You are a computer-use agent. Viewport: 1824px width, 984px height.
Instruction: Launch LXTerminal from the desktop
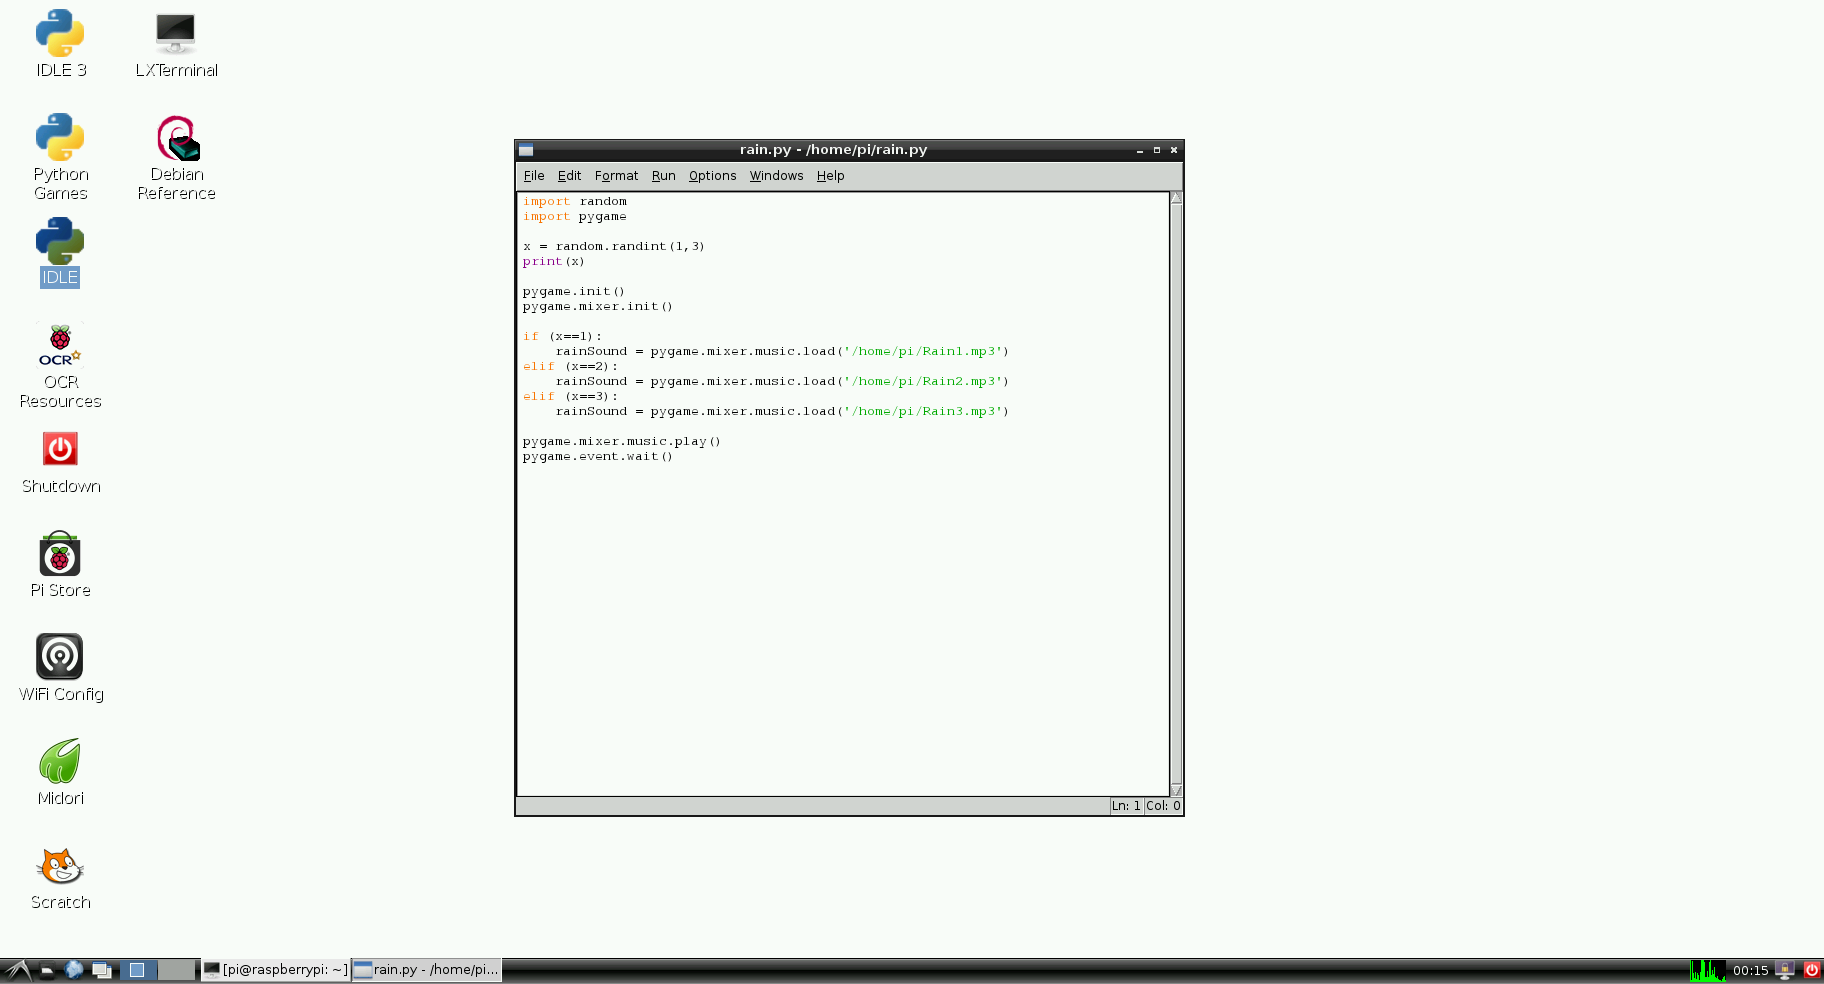pyautogui.click(x=176, y=43)
